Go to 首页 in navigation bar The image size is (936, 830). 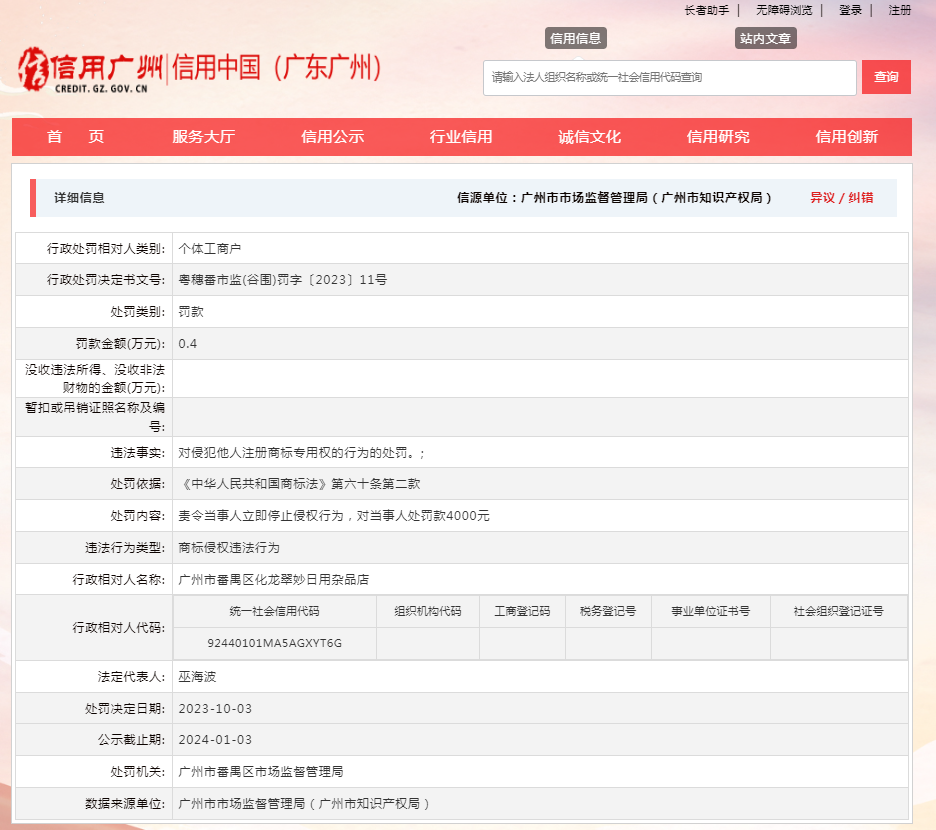tap(75, 137)
